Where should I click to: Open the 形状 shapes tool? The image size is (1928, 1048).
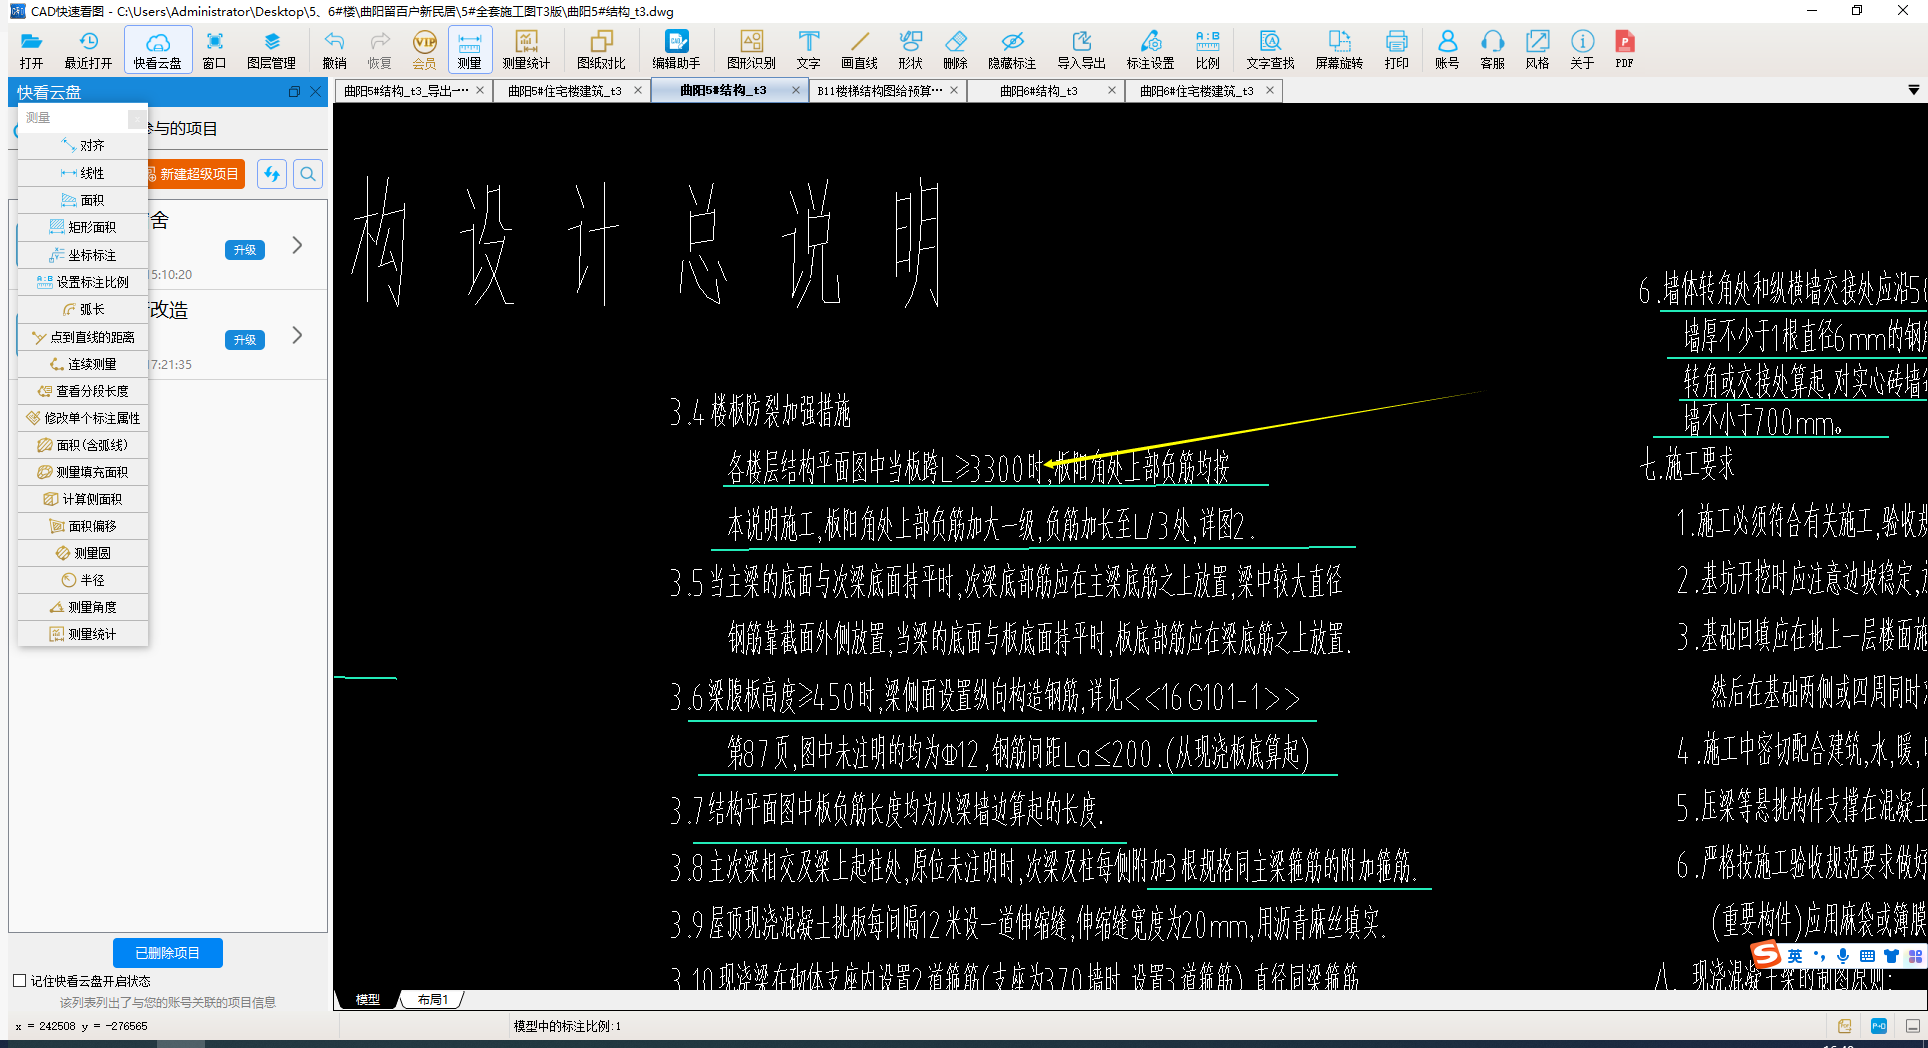click(x=910, y=49)
